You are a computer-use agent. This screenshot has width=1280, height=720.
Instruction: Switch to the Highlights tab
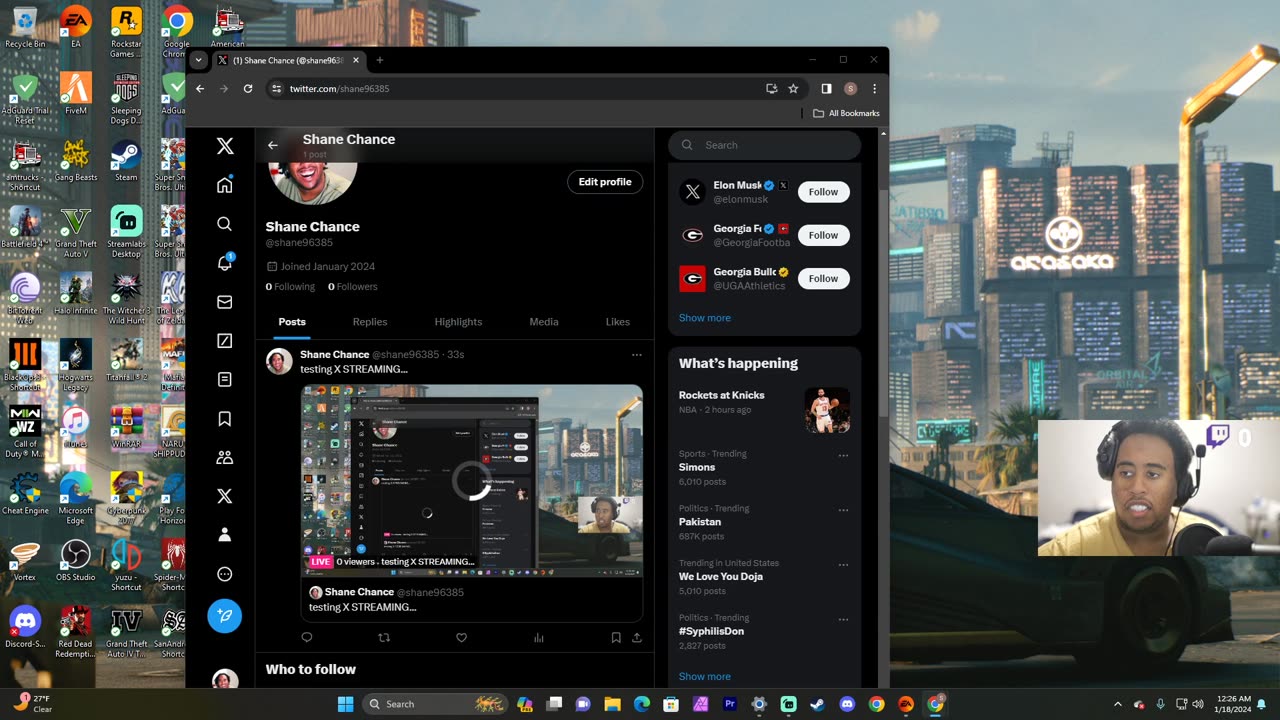458,322
